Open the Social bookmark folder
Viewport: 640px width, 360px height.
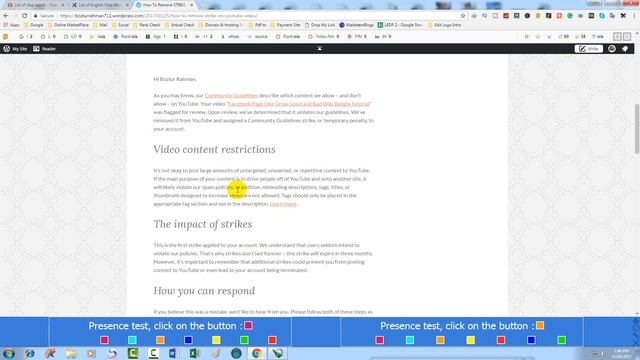click(120, 25)
